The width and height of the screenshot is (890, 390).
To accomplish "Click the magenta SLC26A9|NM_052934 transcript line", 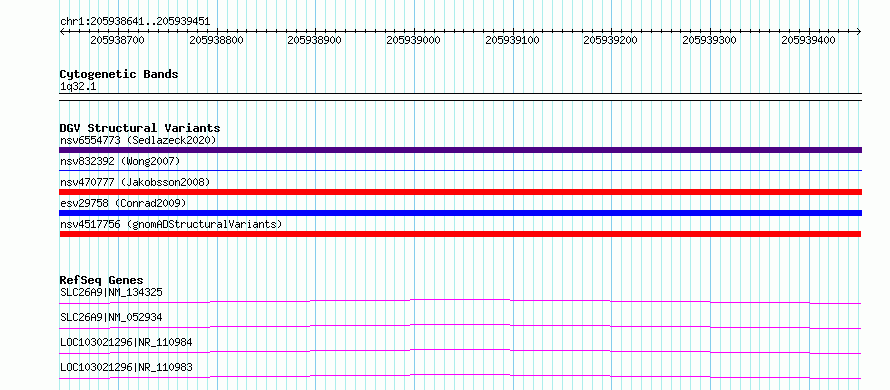I will [460, 326].
